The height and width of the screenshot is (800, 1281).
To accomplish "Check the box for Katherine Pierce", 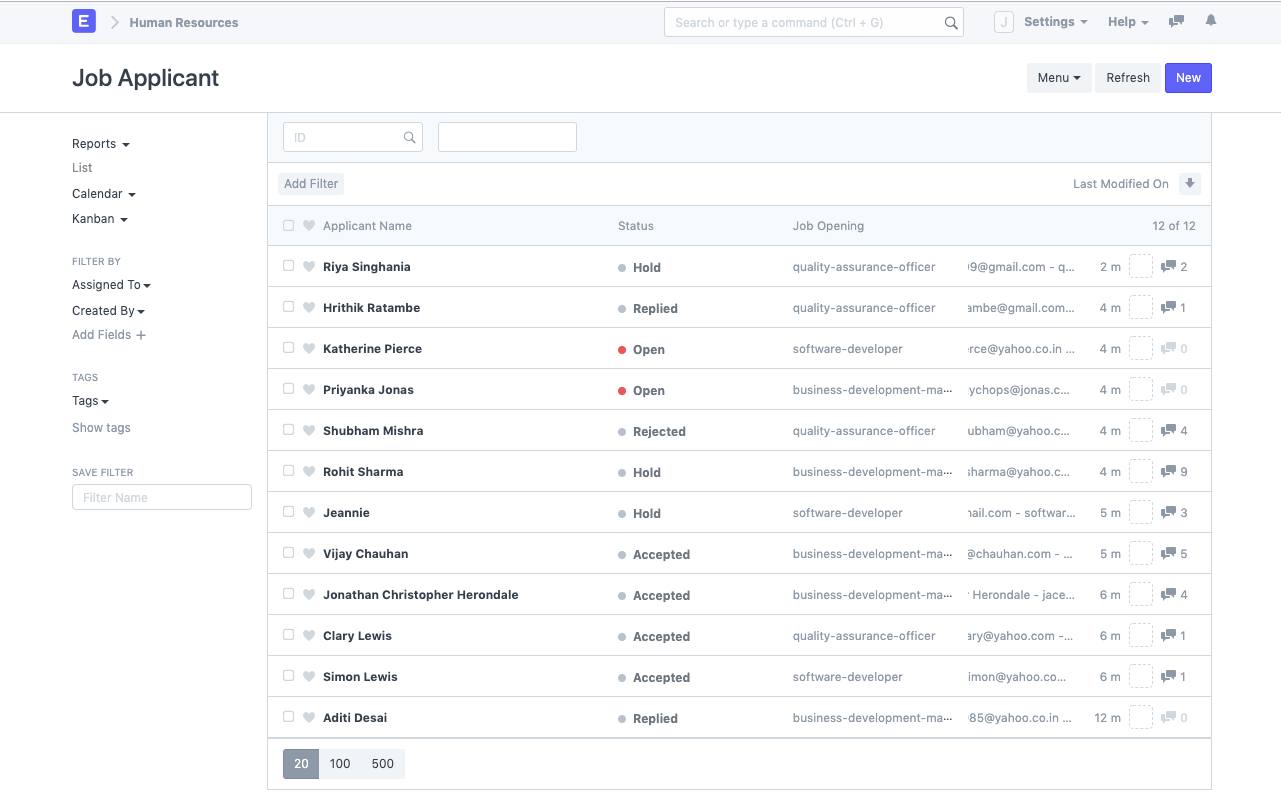I will [289, 348].
